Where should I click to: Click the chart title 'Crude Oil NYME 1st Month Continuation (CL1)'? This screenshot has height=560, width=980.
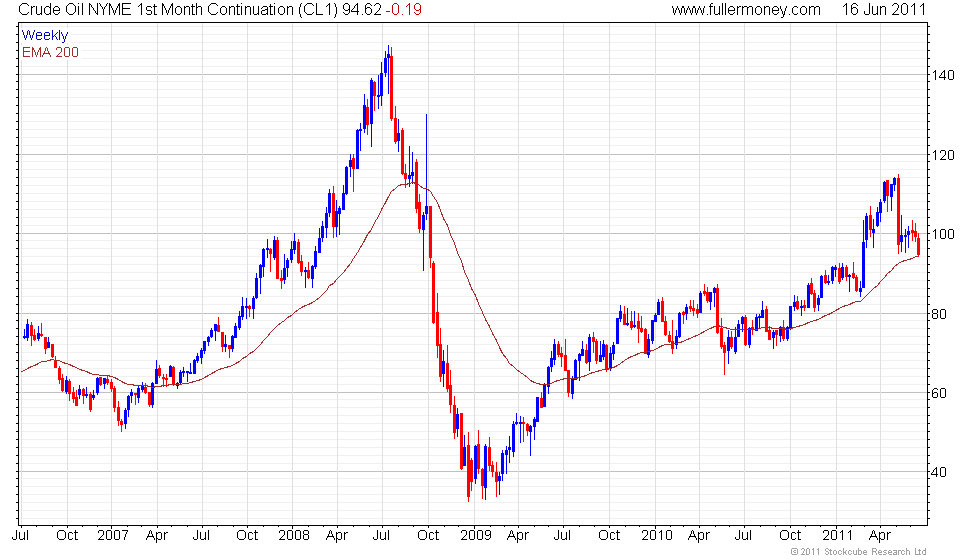pos(178,10)
